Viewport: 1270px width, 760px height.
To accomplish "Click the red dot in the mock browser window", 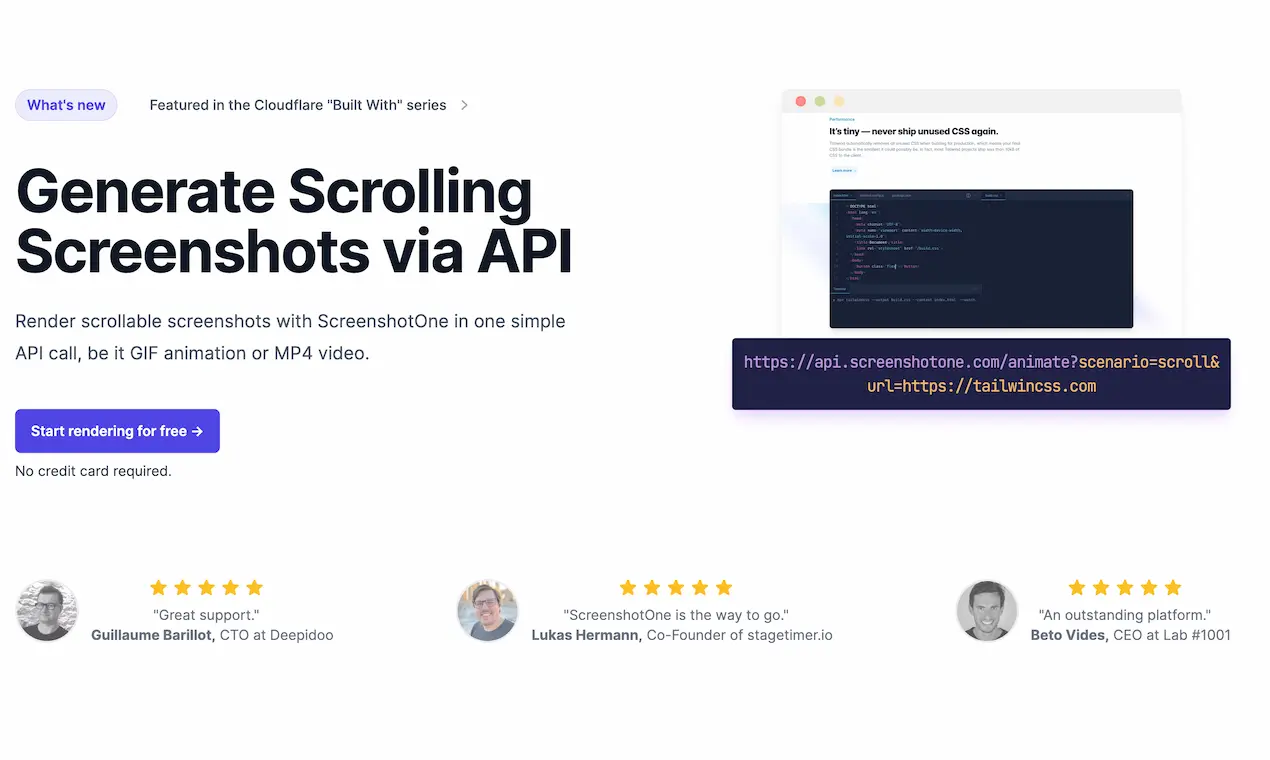I will [800, 101].
